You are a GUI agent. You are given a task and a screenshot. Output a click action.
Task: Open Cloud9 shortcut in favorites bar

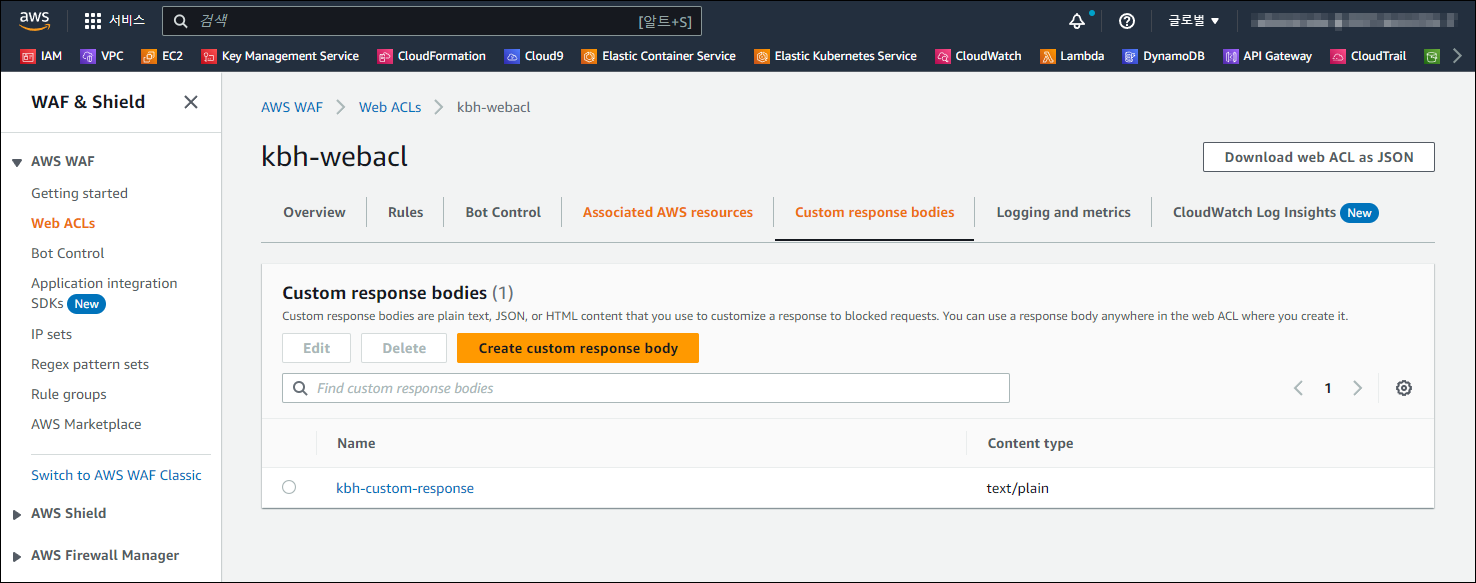pos(534,56)
